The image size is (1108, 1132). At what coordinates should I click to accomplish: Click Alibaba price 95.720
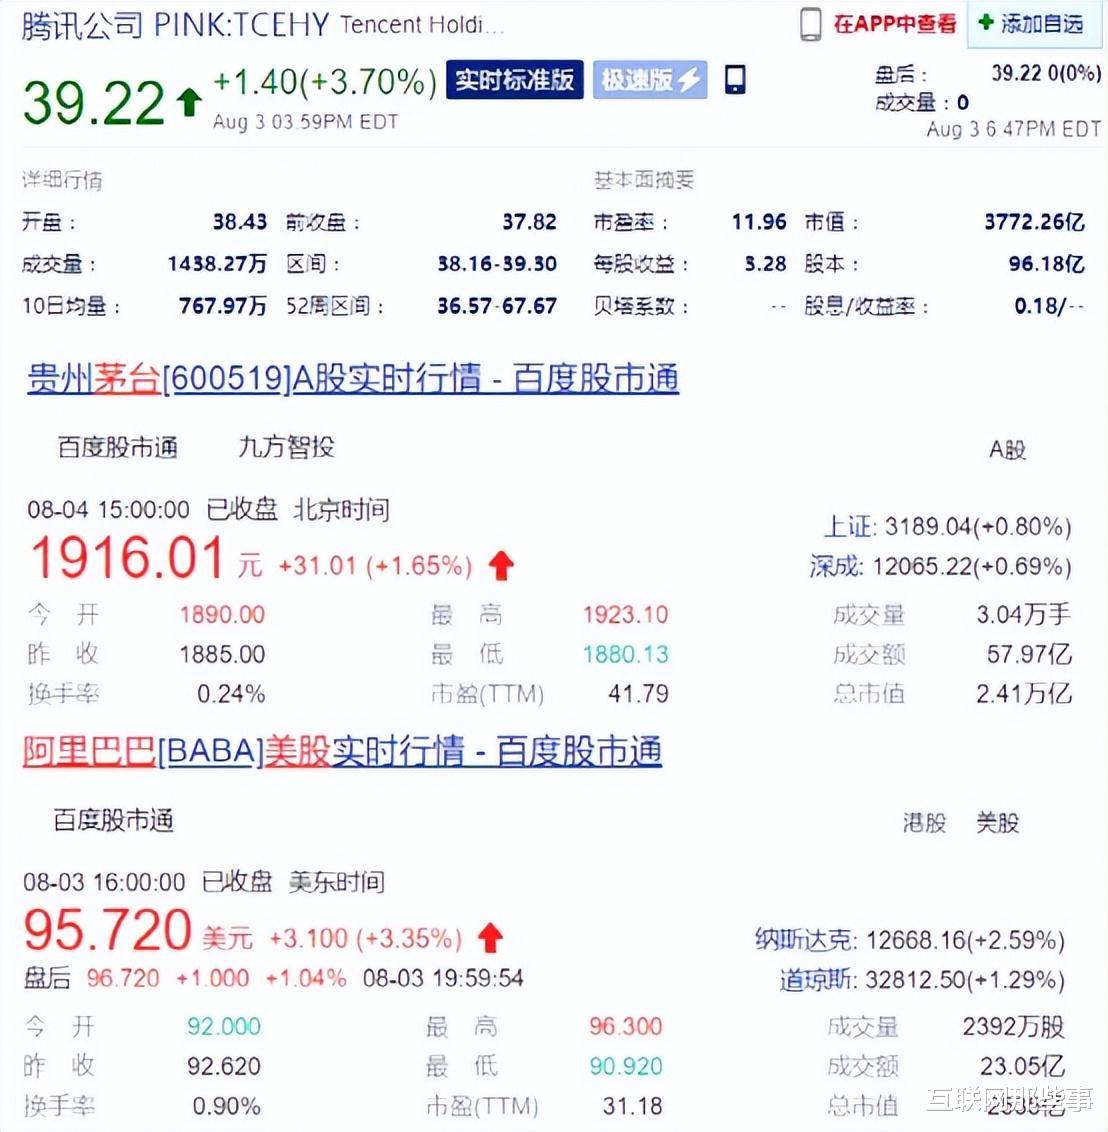[108, 930]
